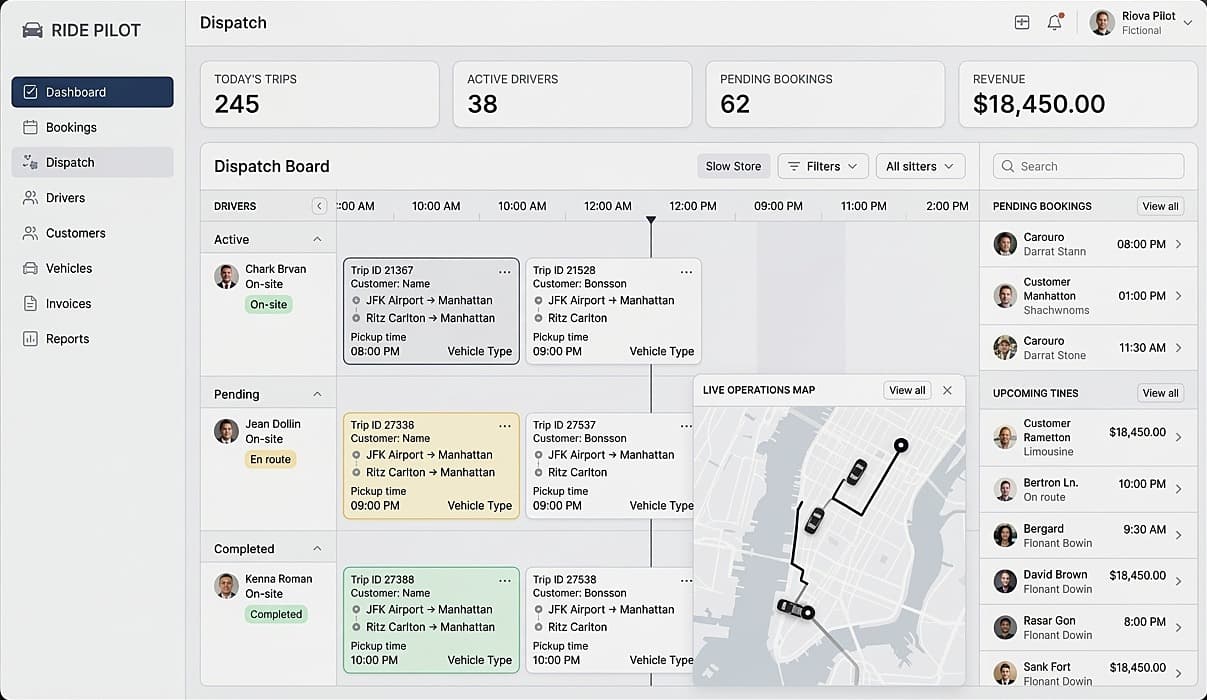Click the Ride Pilot car logo
This screenshot has width=1207, height=700.
pyautogui.click(x=32, y=30)
